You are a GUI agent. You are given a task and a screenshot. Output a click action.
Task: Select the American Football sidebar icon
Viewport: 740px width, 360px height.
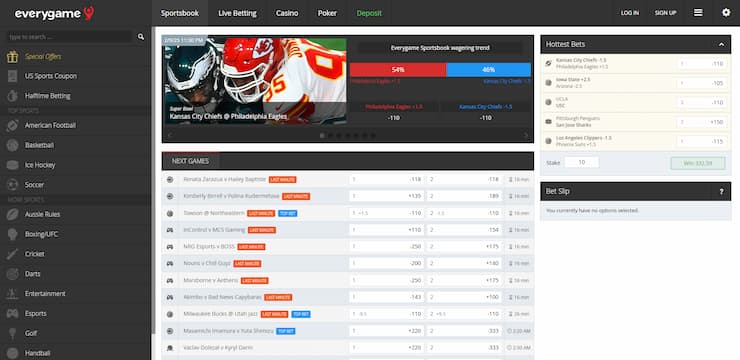[12, 126]
